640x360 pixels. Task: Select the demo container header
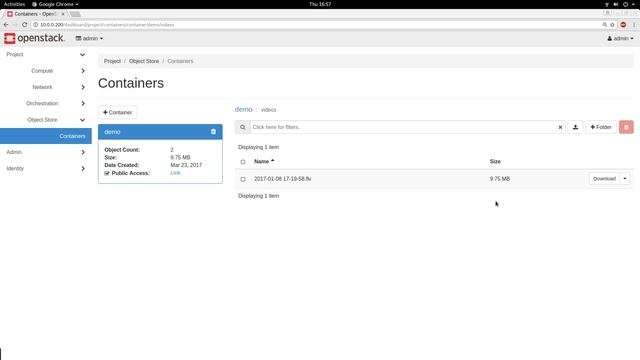(160, 132)
